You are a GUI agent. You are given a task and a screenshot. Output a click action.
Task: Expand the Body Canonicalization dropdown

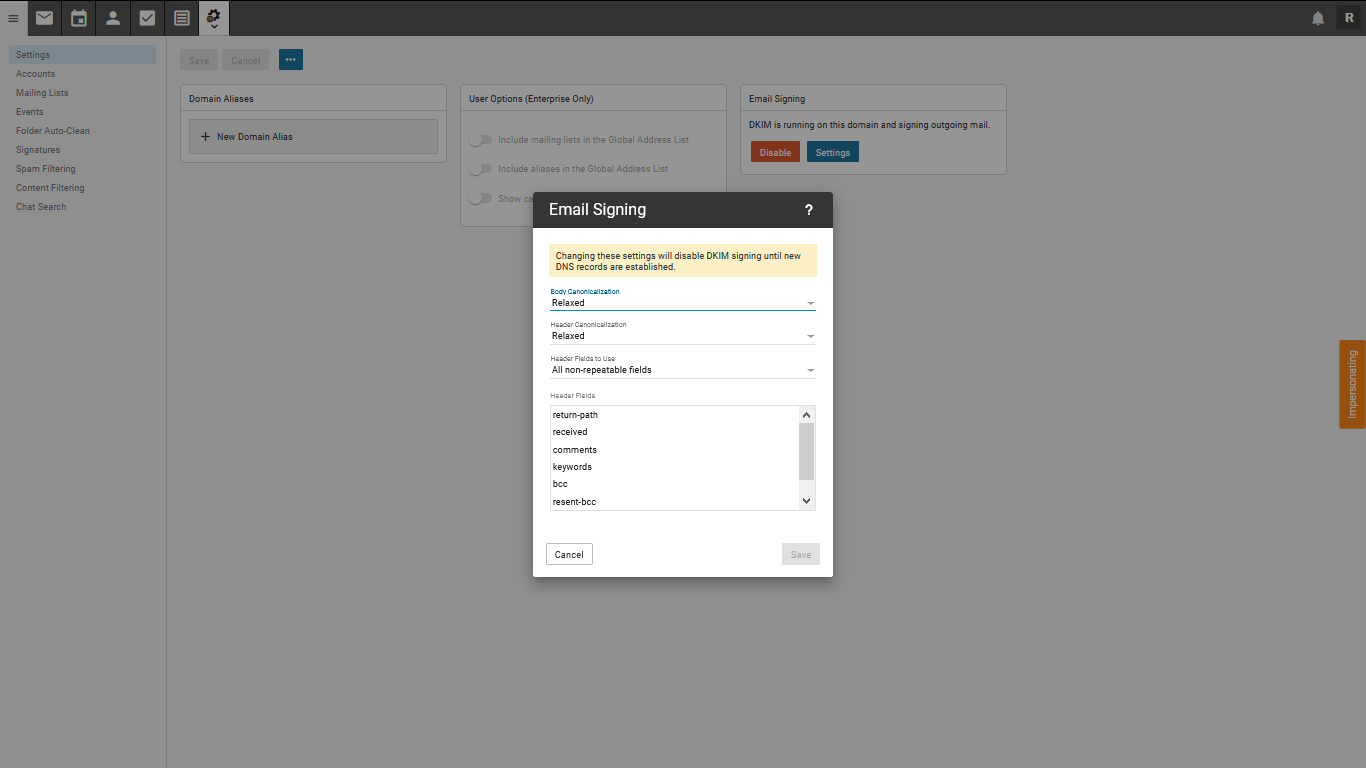(x=682, y=303)
